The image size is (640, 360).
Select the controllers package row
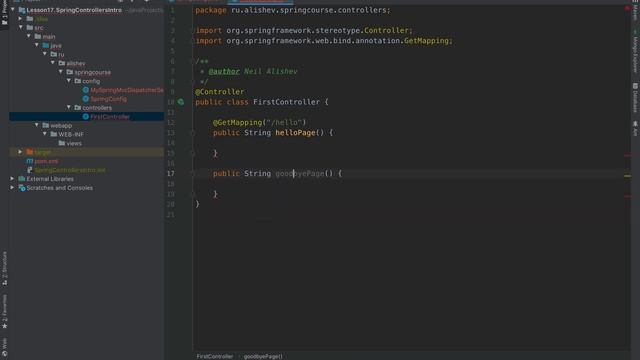coord(87,107)
